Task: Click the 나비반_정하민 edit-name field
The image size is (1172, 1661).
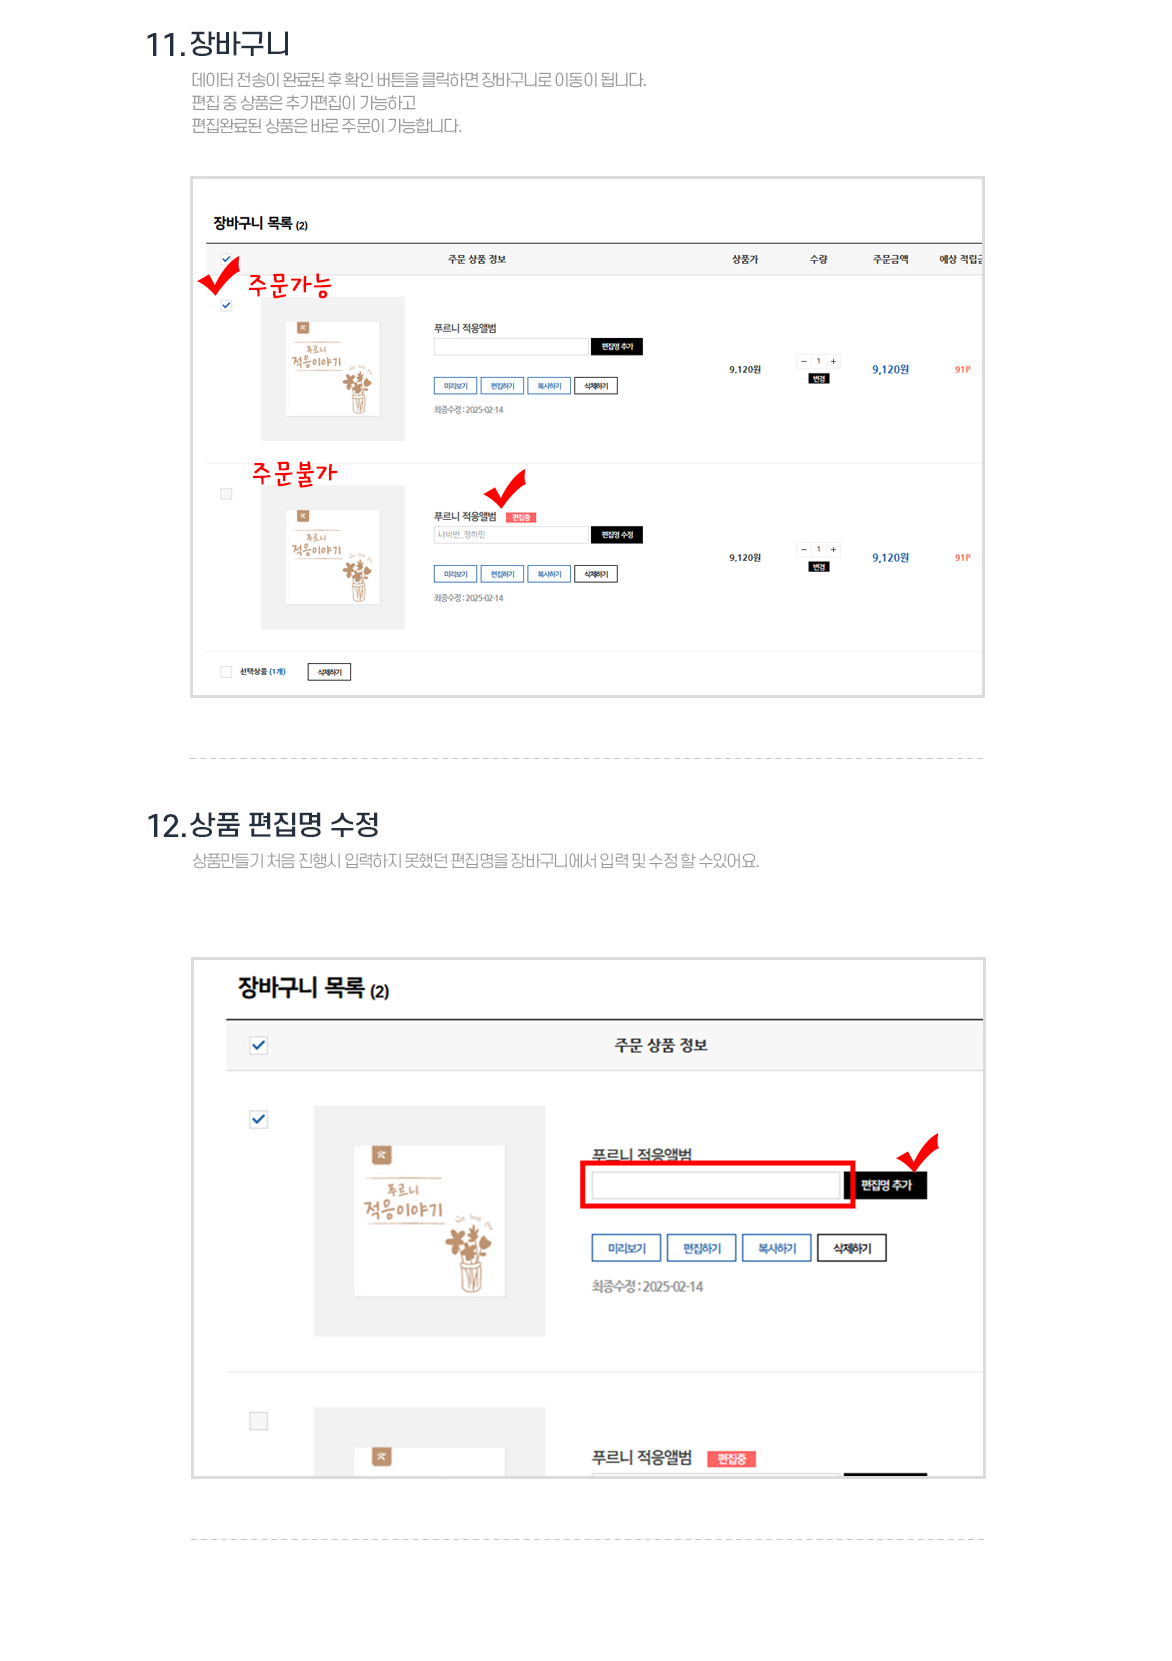Action: point(511,535)
